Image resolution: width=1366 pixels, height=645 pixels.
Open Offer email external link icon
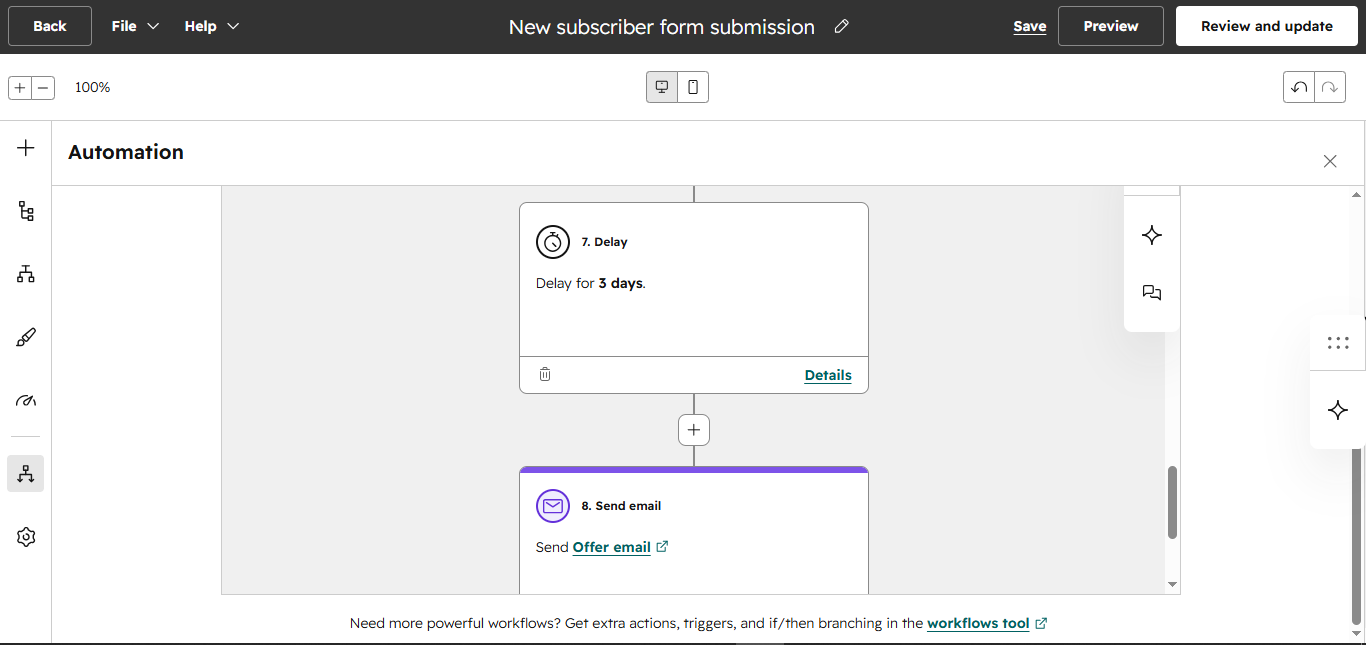[662, 546]
